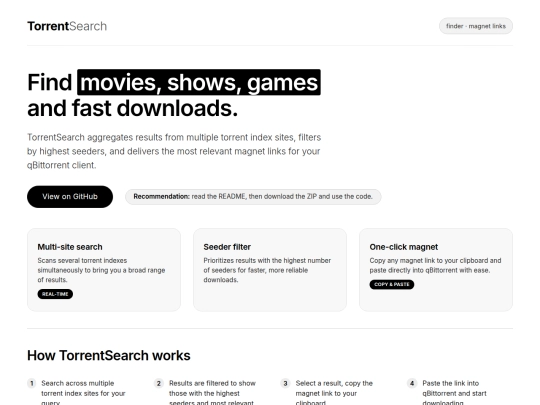The height and width of the screenshot is (405, 540).
Task: Click the Seeder filter card title
Action: (x=227, y=247)
